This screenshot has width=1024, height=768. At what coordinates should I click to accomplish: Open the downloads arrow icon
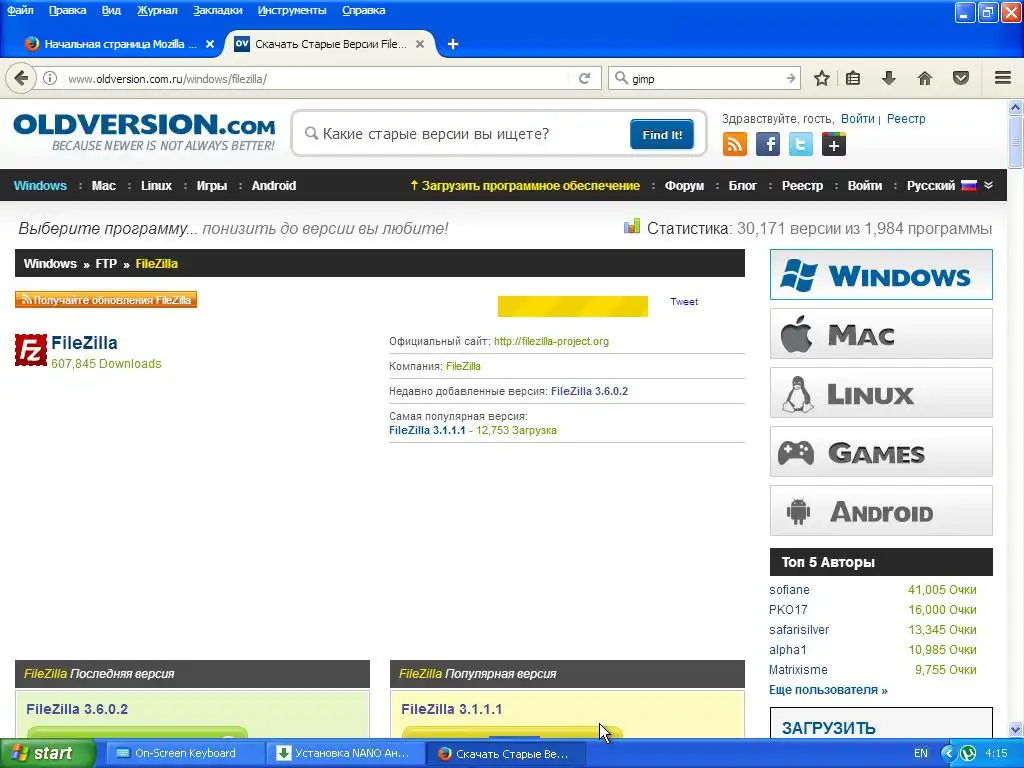pos(888,78)
